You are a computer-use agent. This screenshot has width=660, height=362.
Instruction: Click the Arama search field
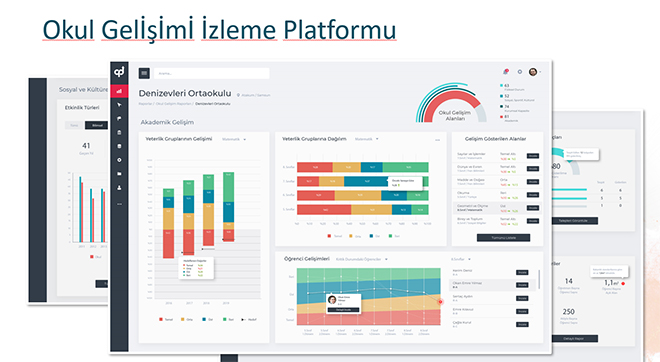click(x=211, y=73)
